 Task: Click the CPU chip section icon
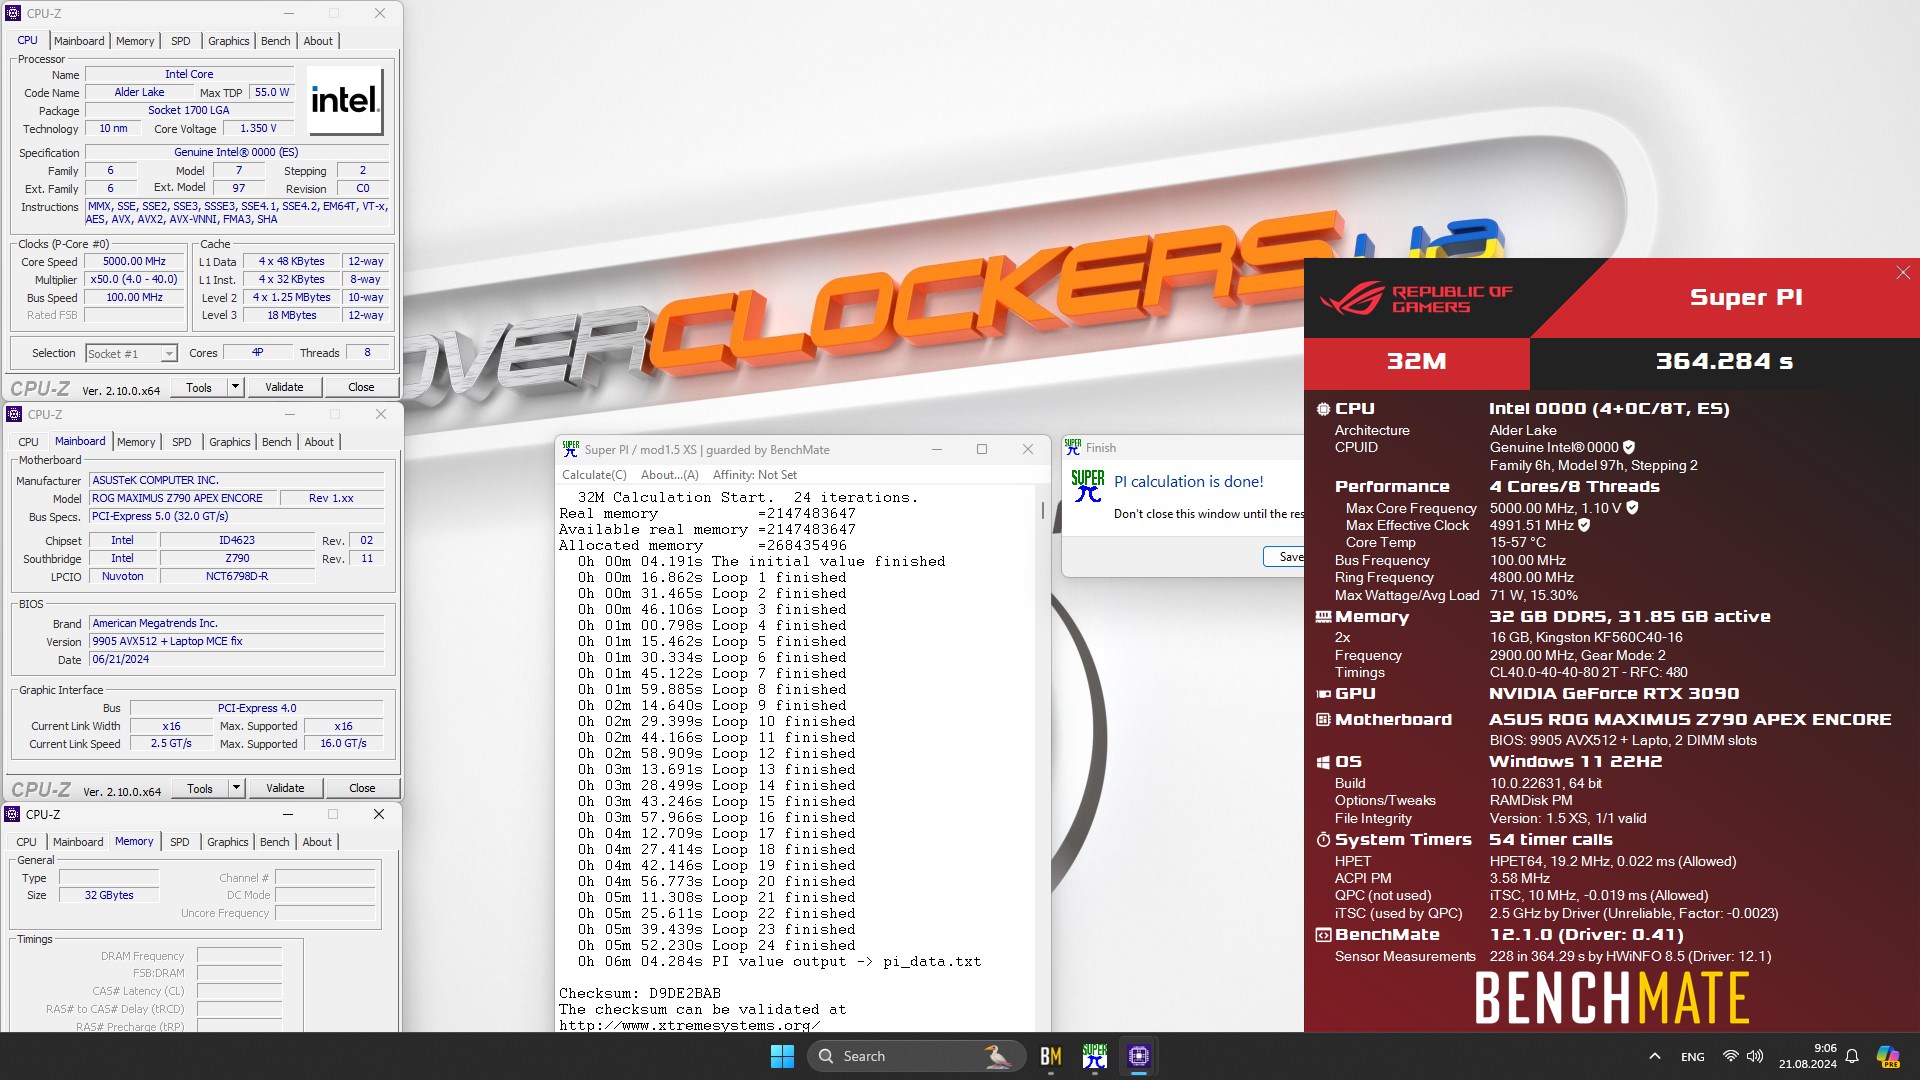tap(1323, 409)
